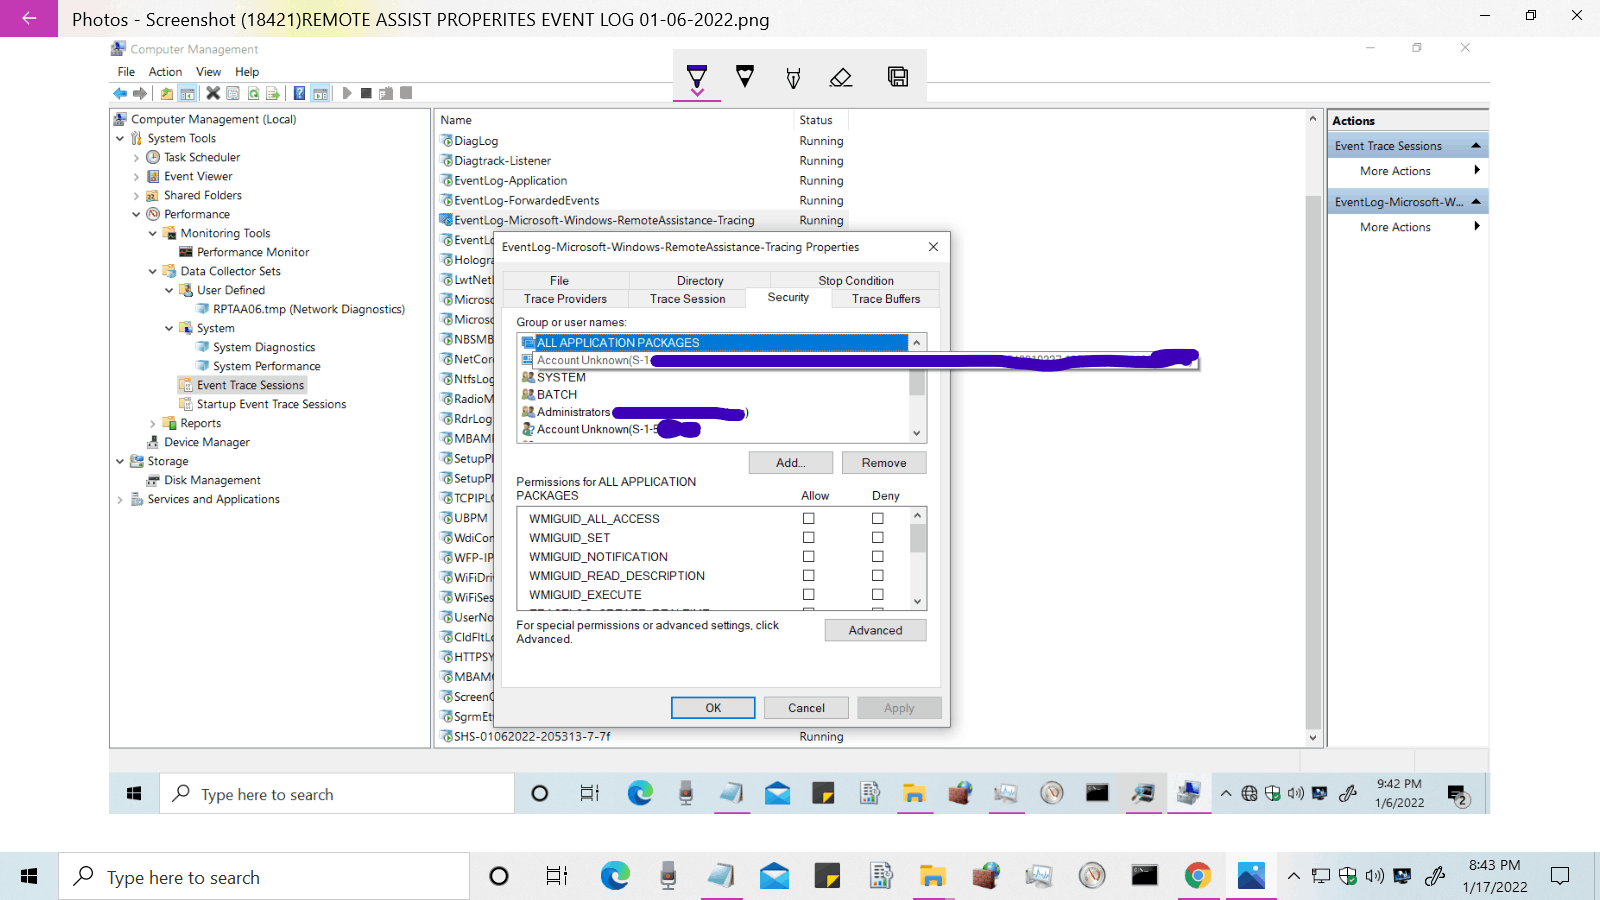Open Google Chrome from the taskbar
Image resolution: width=1600 pixels, height=900 pixels.
(x=1198, y=876)
